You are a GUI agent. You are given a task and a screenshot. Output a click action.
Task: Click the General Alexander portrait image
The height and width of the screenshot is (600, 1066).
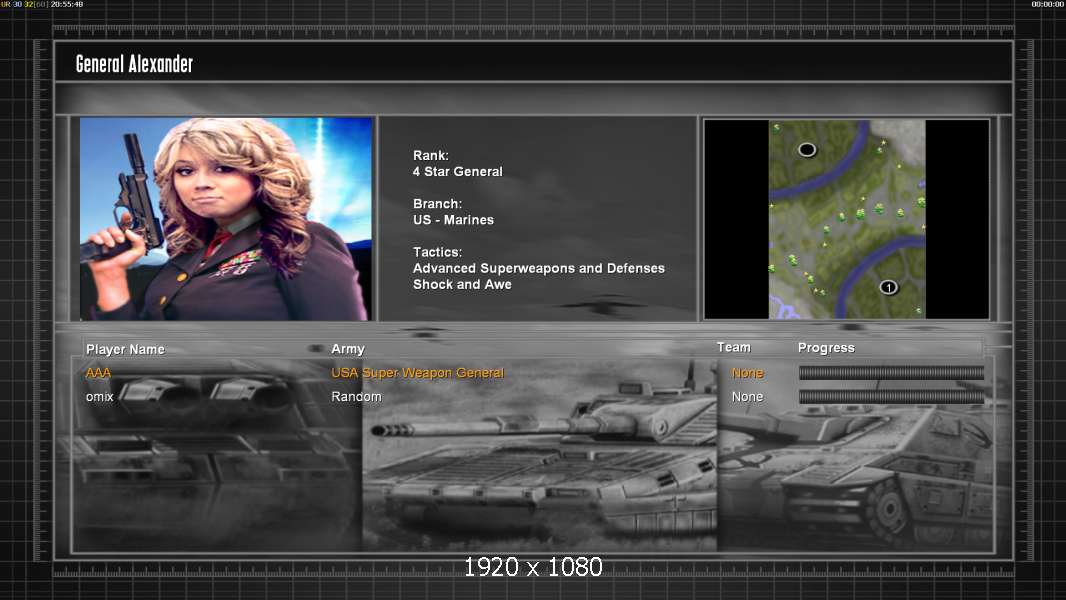(226, 218)
